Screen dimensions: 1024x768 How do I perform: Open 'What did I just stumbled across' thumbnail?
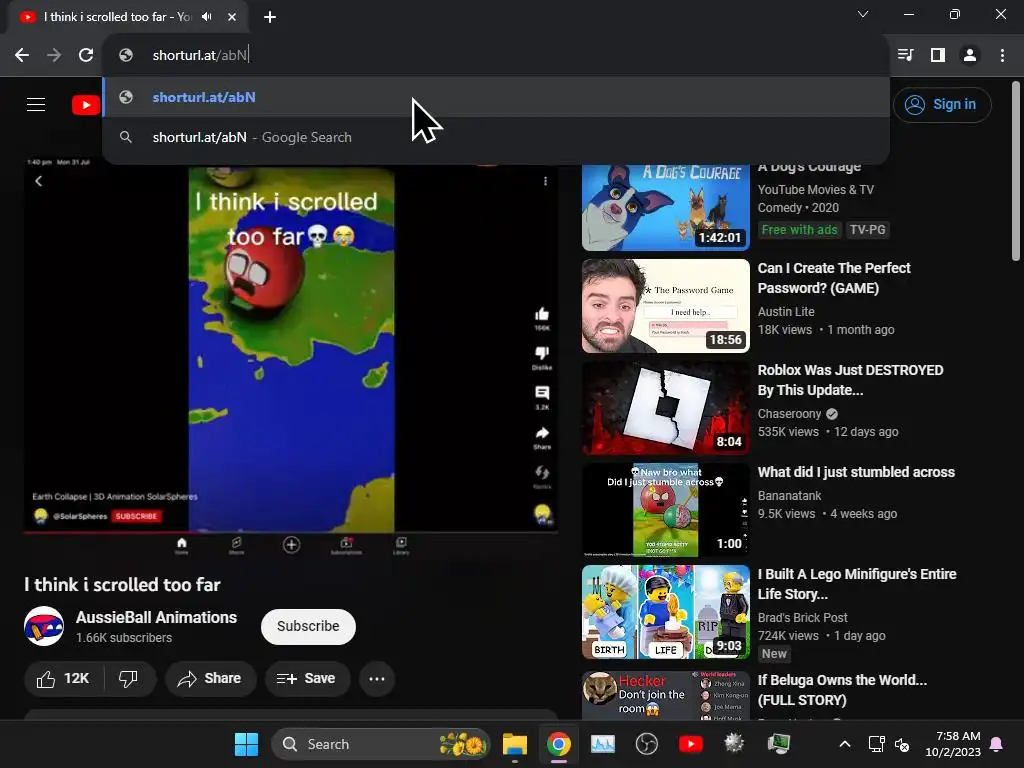click(665, 510)
